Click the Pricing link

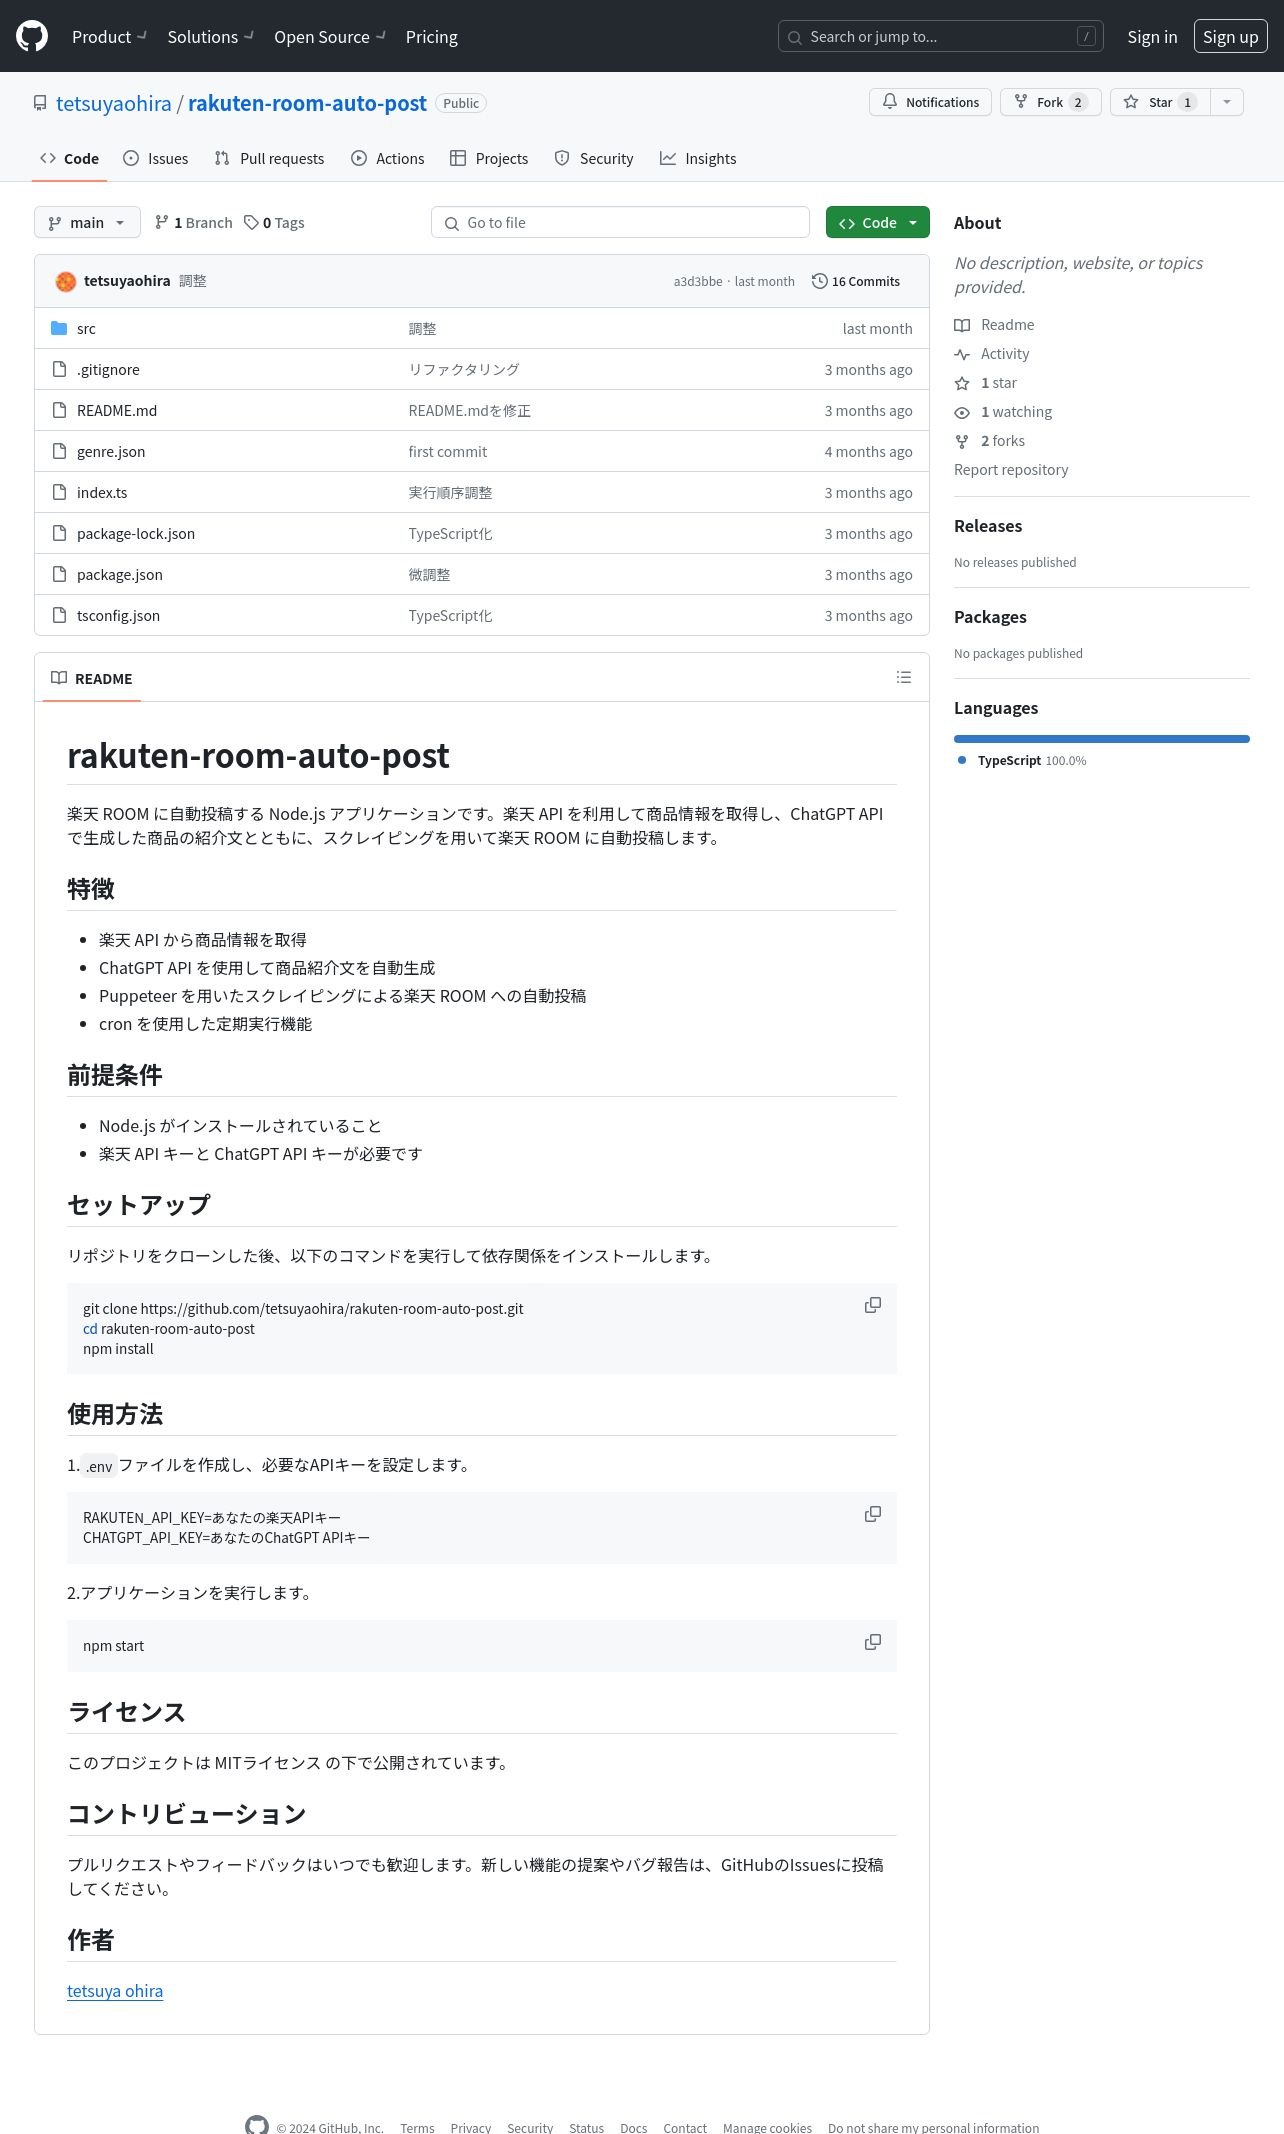(x=432, y=36)
